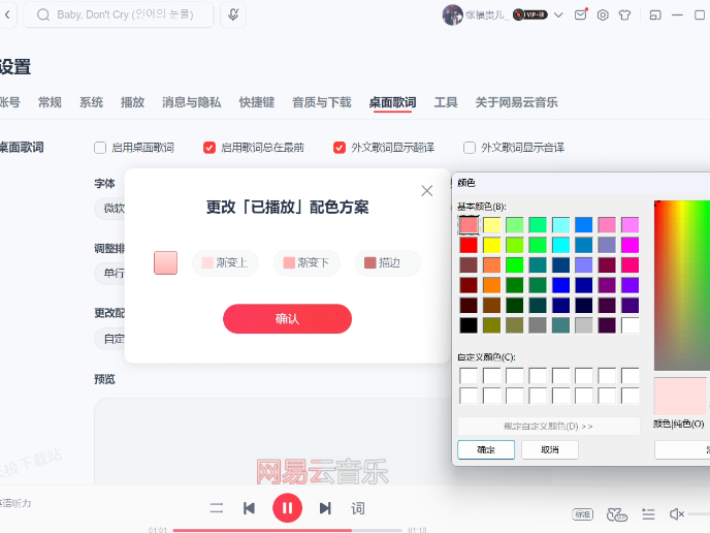Image resolution: width=710 pixels, height=533 pixels.
Task: Open the 消息与隐私 tab
Action: [x=192, y=102]
